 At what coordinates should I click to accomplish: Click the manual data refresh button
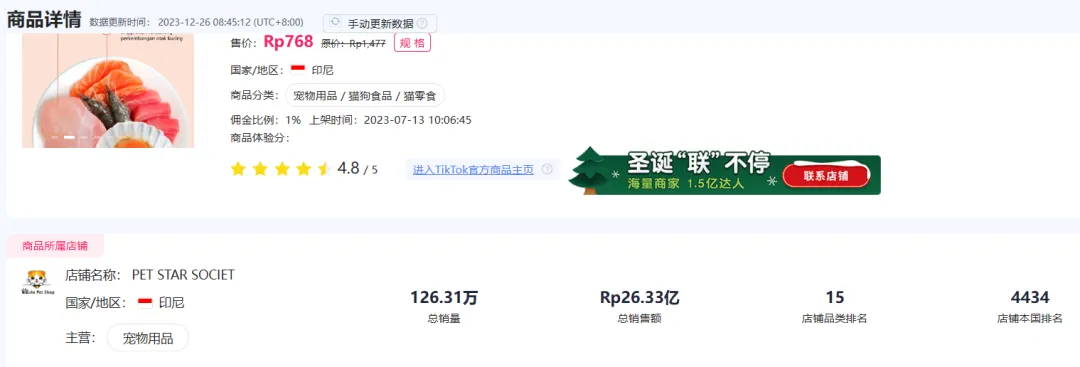[380, 23]
